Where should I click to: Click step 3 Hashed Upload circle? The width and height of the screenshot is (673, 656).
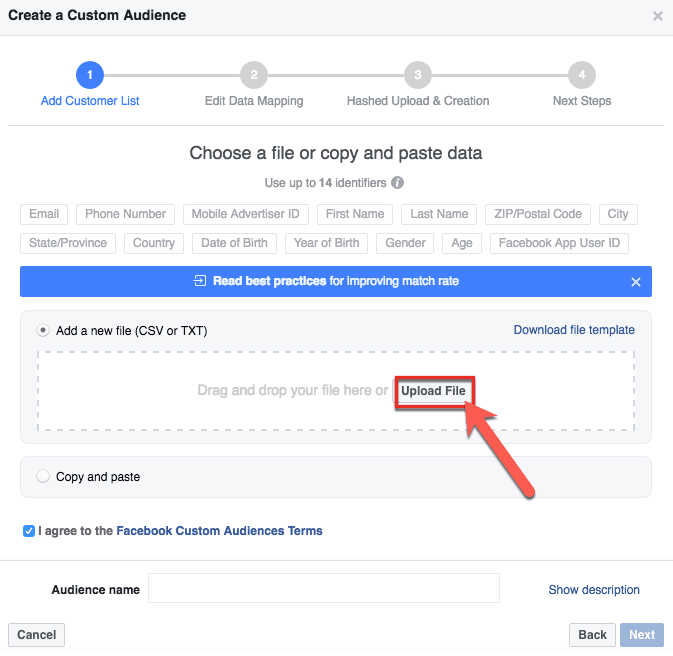click(418, 75)
